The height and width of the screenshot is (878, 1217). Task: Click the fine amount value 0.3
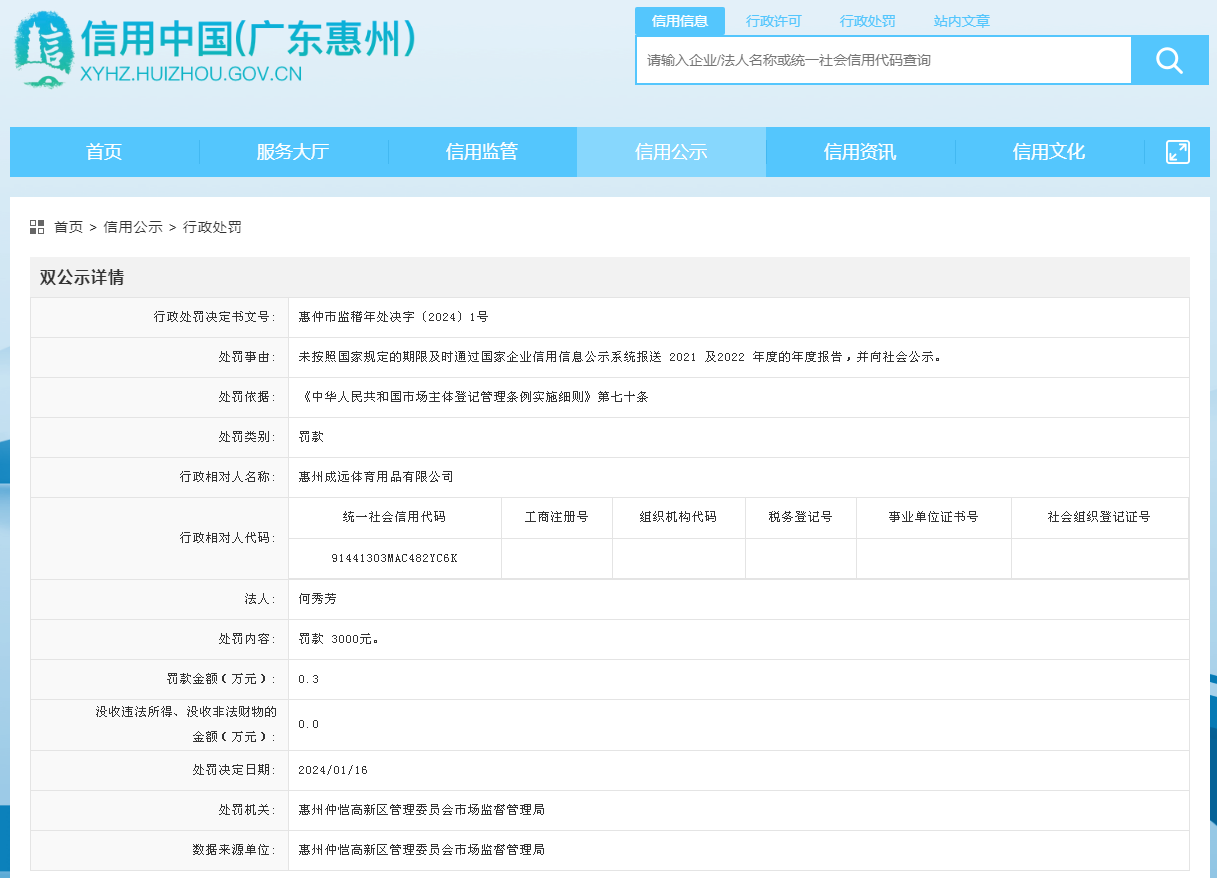[x=309, y=679]
